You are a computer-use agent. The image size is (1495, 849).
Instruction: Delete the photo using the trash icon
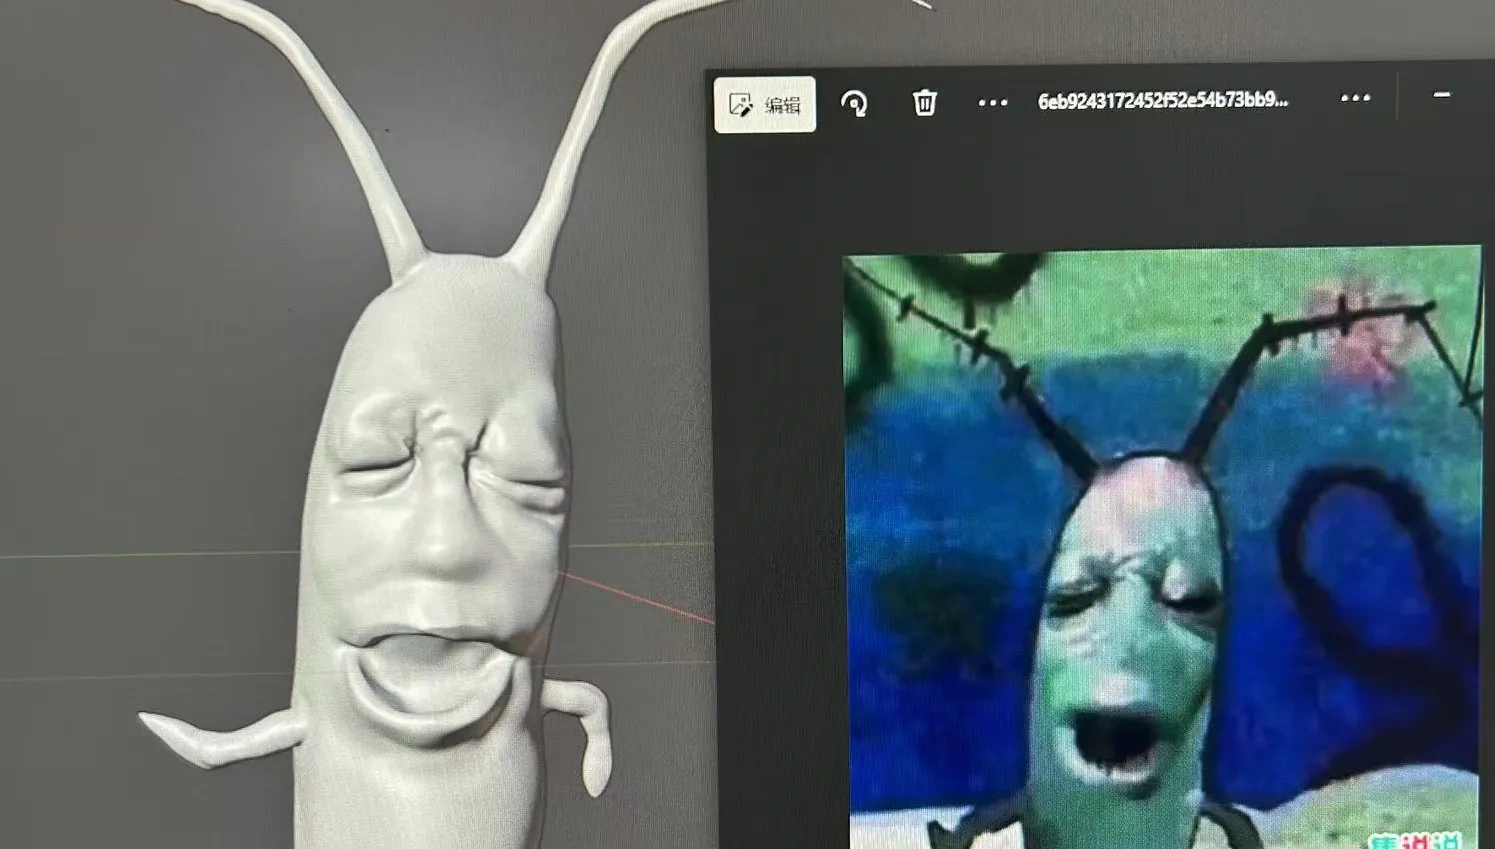925,102
